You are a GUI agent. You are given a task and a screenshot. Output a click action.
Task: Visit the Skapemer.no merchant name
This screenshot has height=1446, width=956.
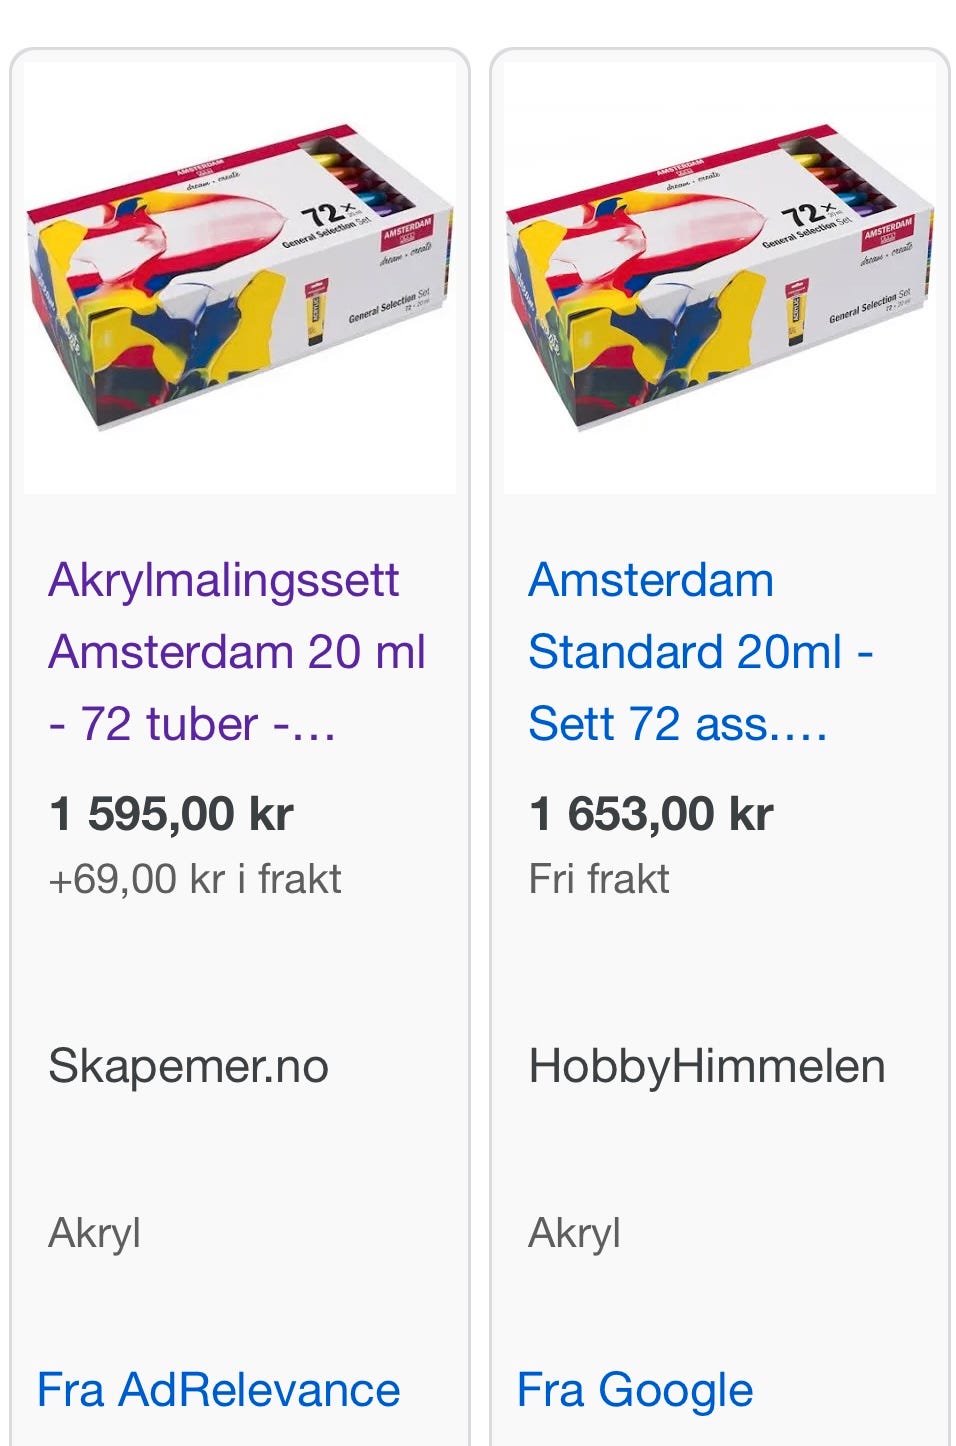[x=188, y=1066]
